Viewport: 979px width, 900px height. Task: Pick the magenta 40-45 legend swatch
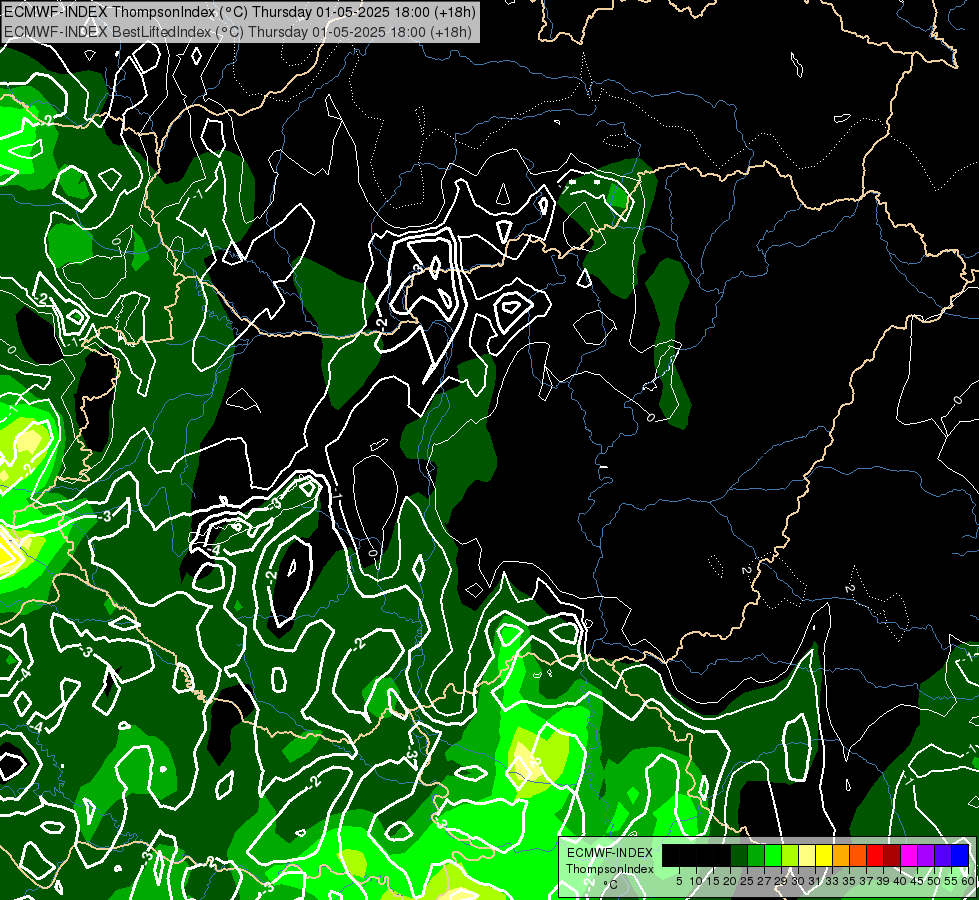[x=909, y=855]
